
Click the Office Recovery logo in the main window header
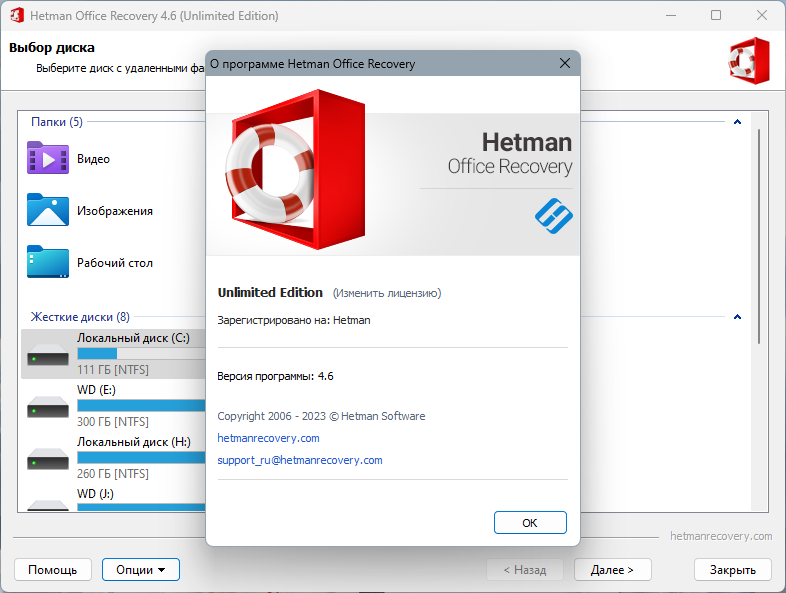tap(749, 60)
